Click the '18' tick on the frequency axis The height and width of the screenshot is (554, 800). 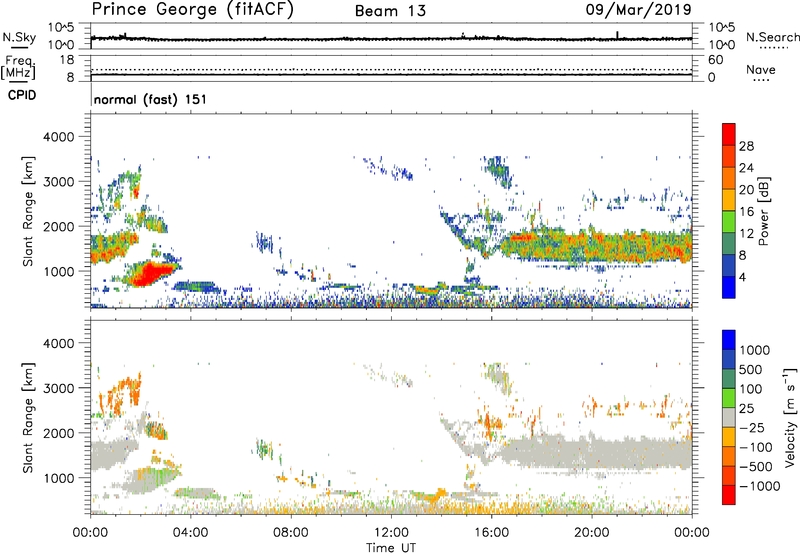click(67, 60)
